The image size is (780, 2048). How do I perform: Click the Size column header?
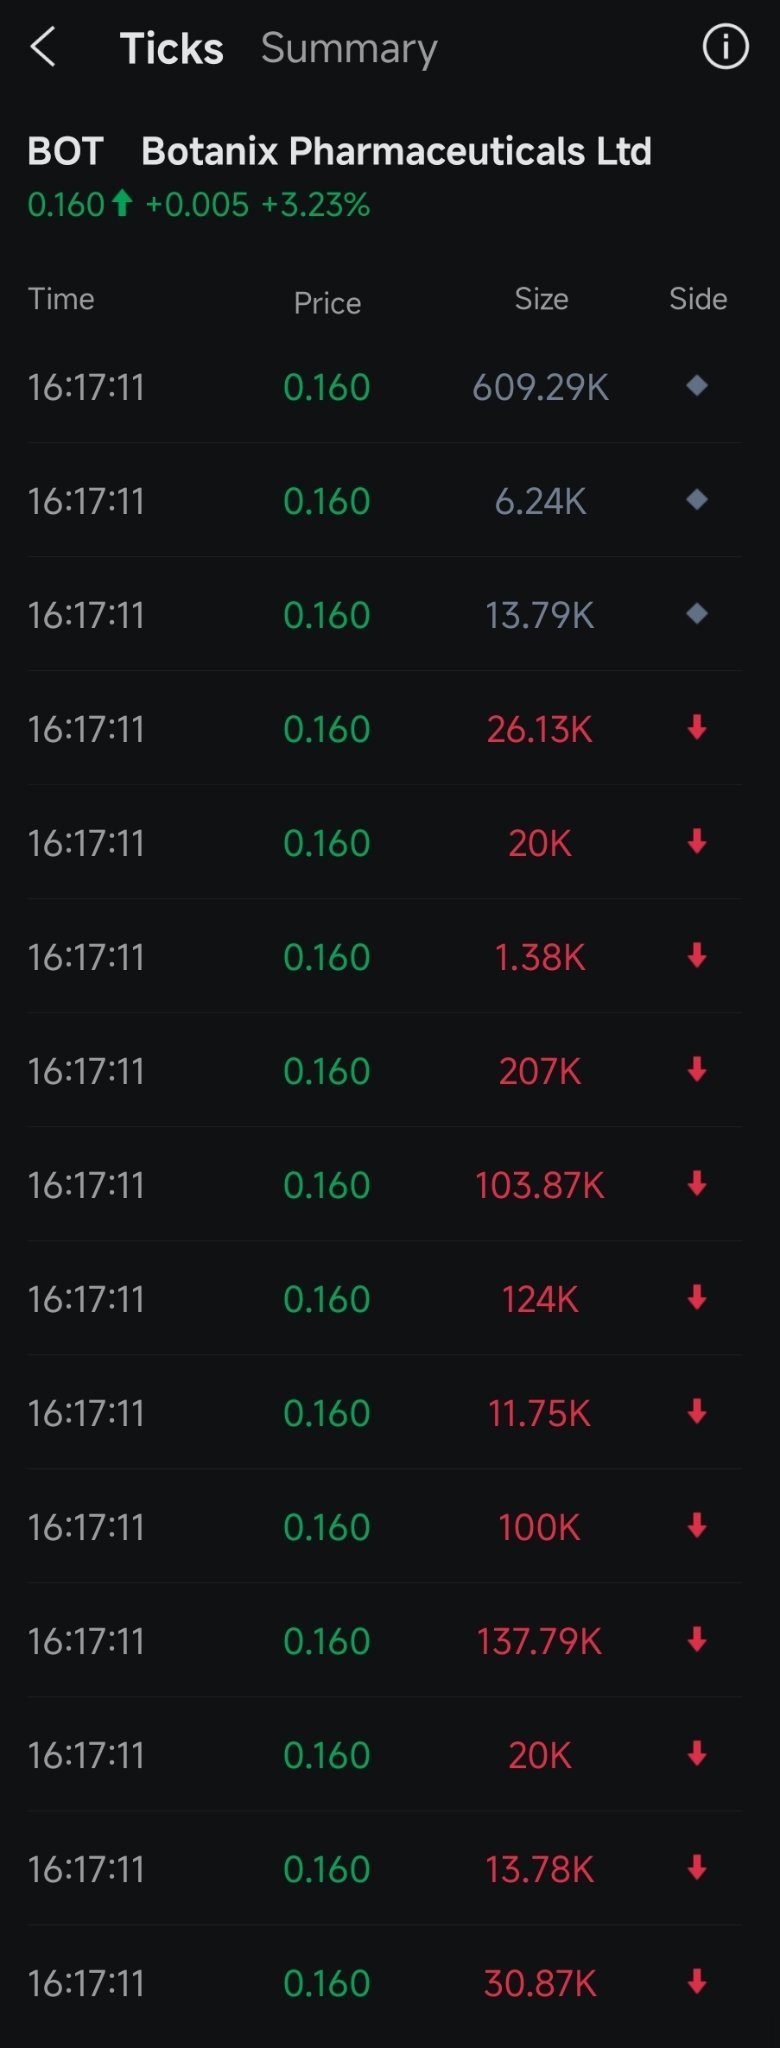click(x=541, y=299)
